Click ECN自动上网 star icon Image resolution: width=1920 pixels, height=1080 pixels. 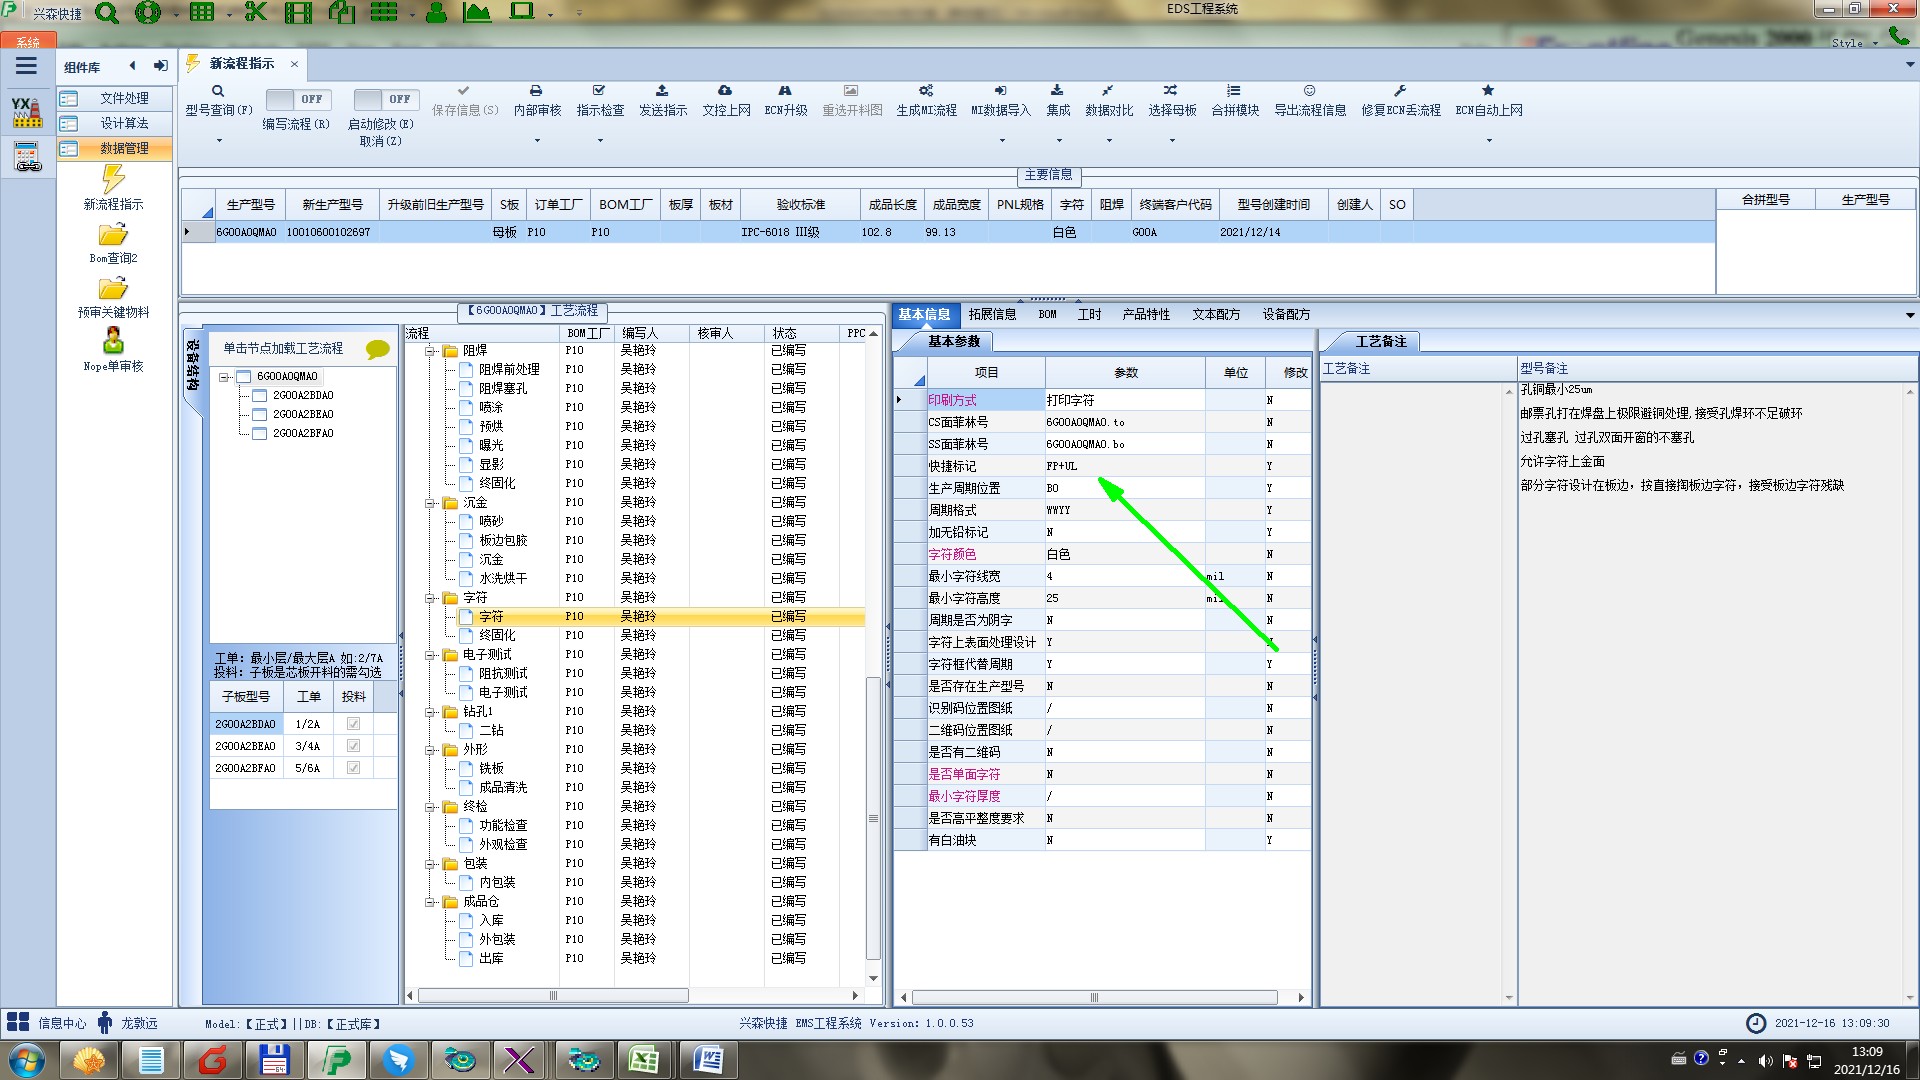1488,91
